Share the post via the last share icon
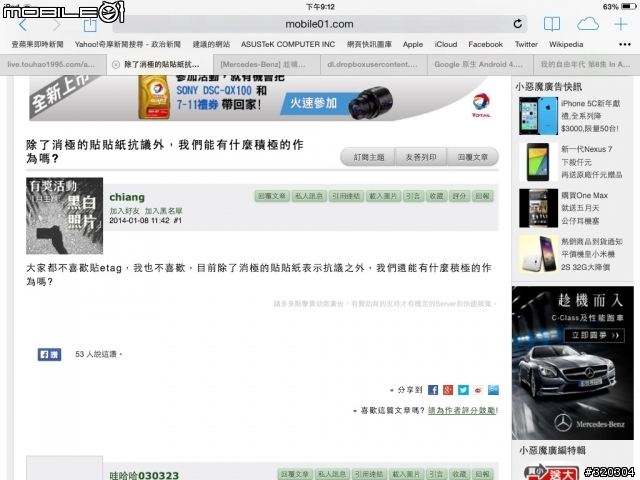The image size is (640, 480). [493, 390]
